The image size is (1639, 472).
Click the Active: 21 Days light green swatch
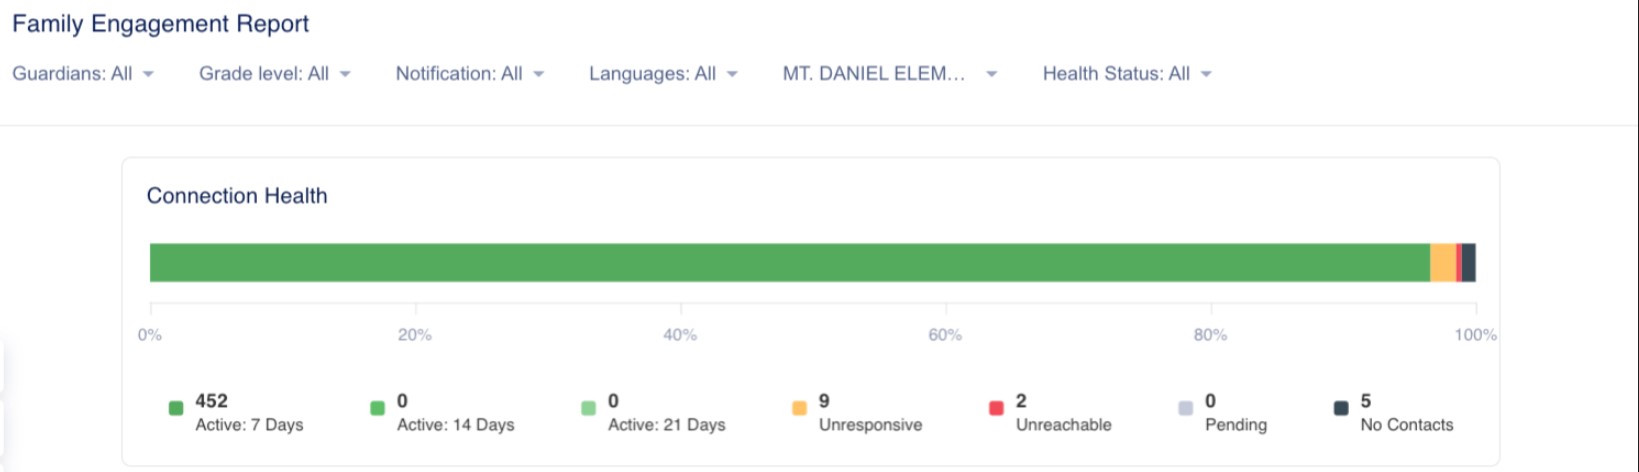pyautogui.click(x=588, y=408)
